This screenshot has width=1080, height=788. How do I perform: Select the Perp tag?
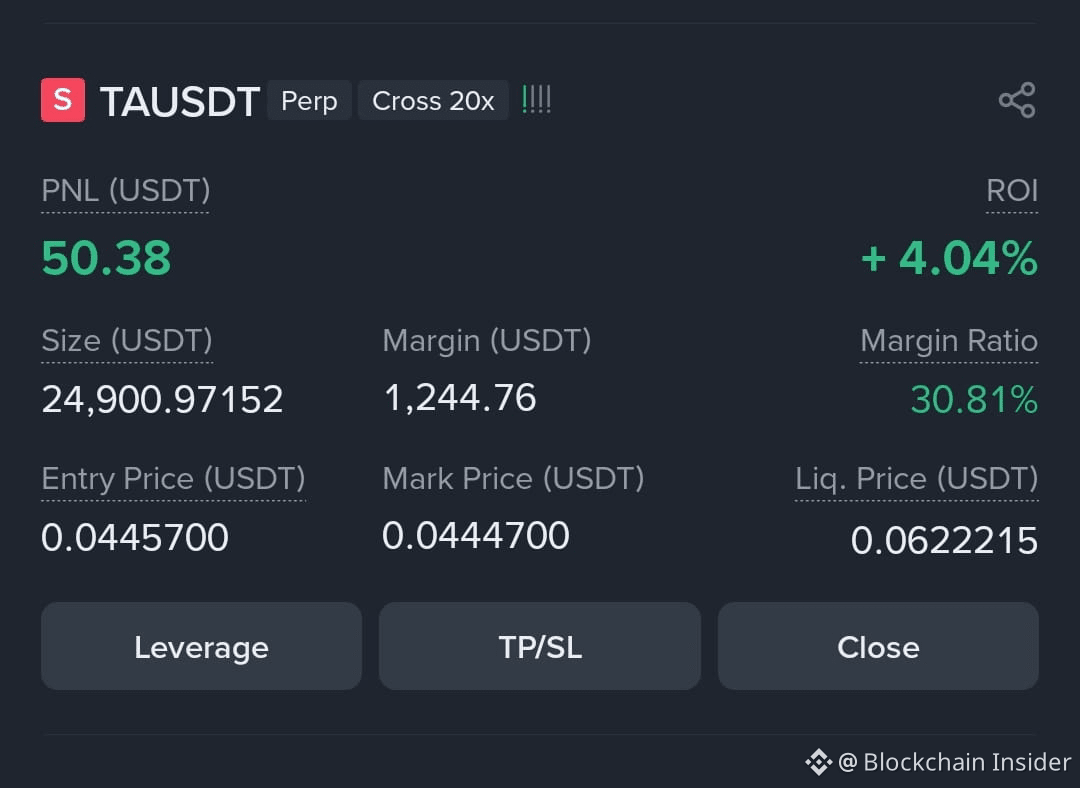click(x=309, y=100)
